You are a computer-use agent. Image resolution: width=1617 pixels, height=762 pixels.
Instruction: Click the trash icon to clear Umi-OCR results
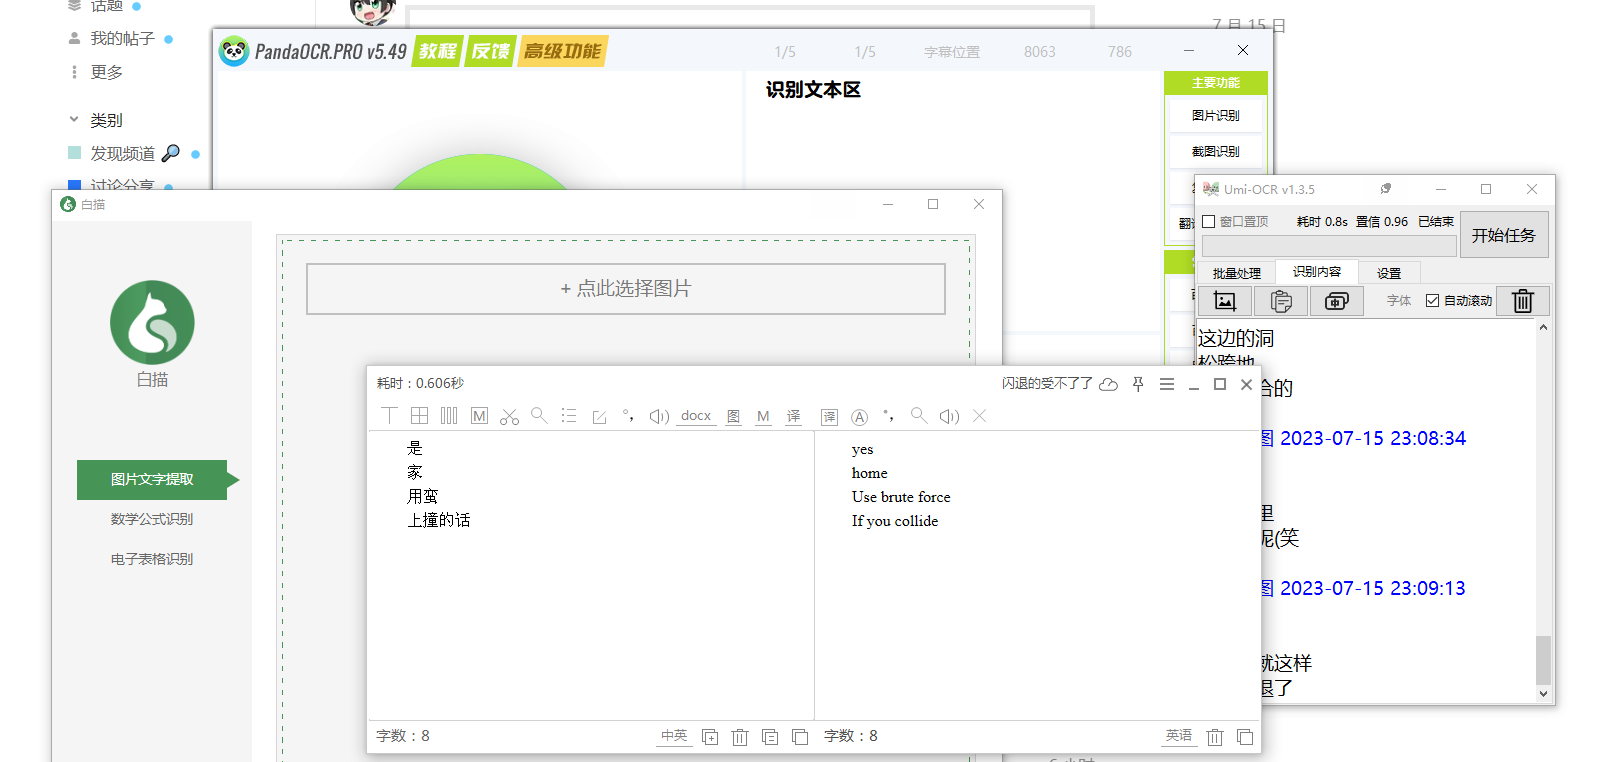click(x=1522, y=301)
